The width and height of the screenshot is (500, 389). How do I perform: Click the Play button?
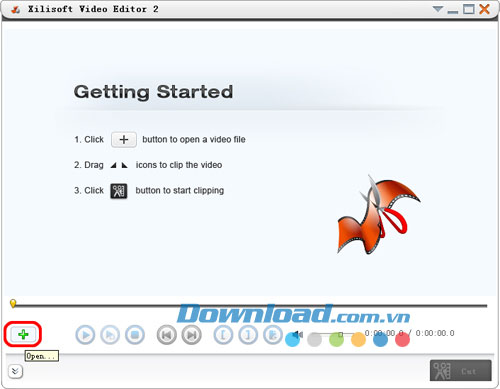click(x=85, y=335)
